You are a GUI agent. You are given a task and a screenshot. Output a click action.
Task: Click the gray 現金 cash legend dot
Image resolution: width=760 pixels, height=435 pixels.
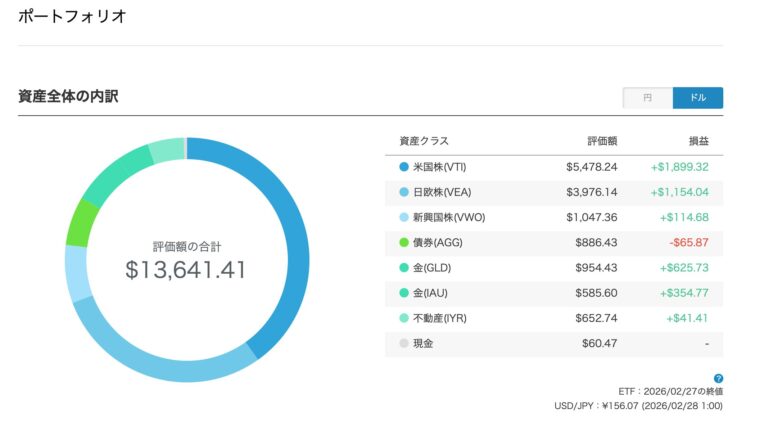click(403, 344)
